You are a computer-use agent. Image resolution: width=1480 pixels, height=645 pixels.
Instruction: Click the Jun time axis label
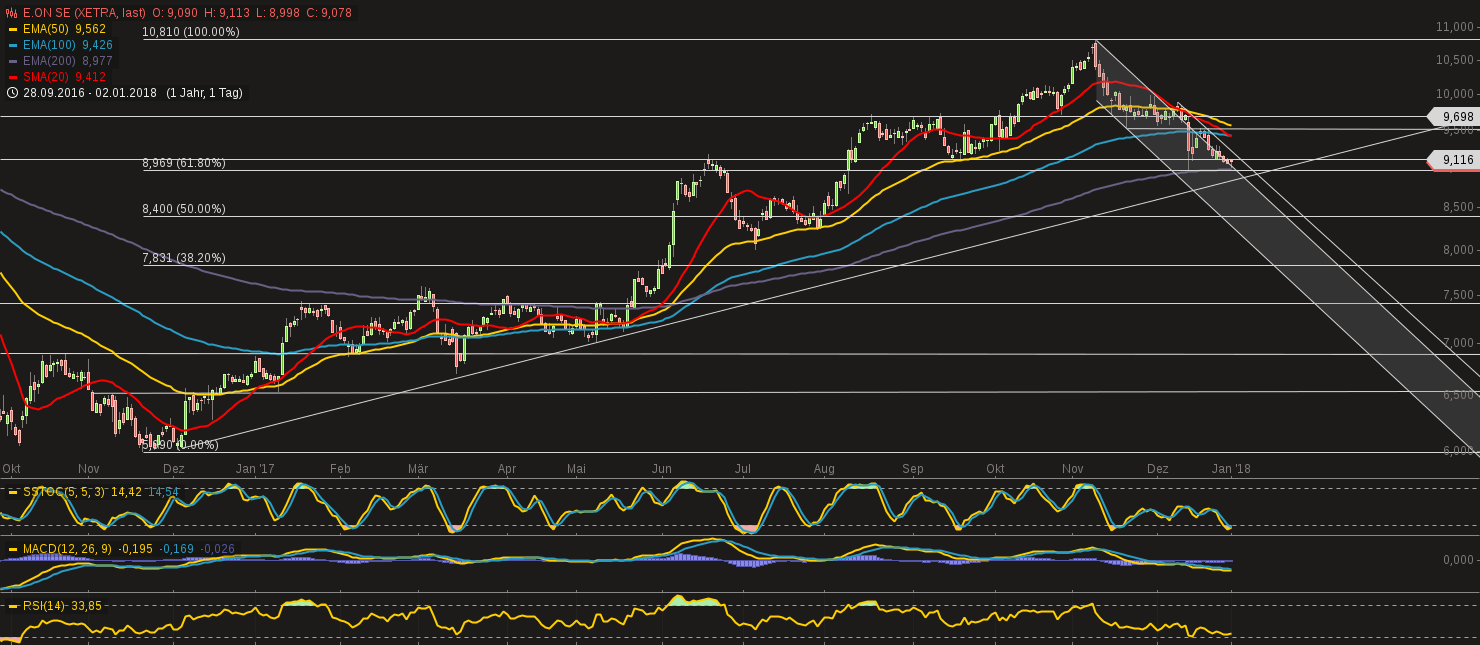pyautogui.click(x=662, y=468)
